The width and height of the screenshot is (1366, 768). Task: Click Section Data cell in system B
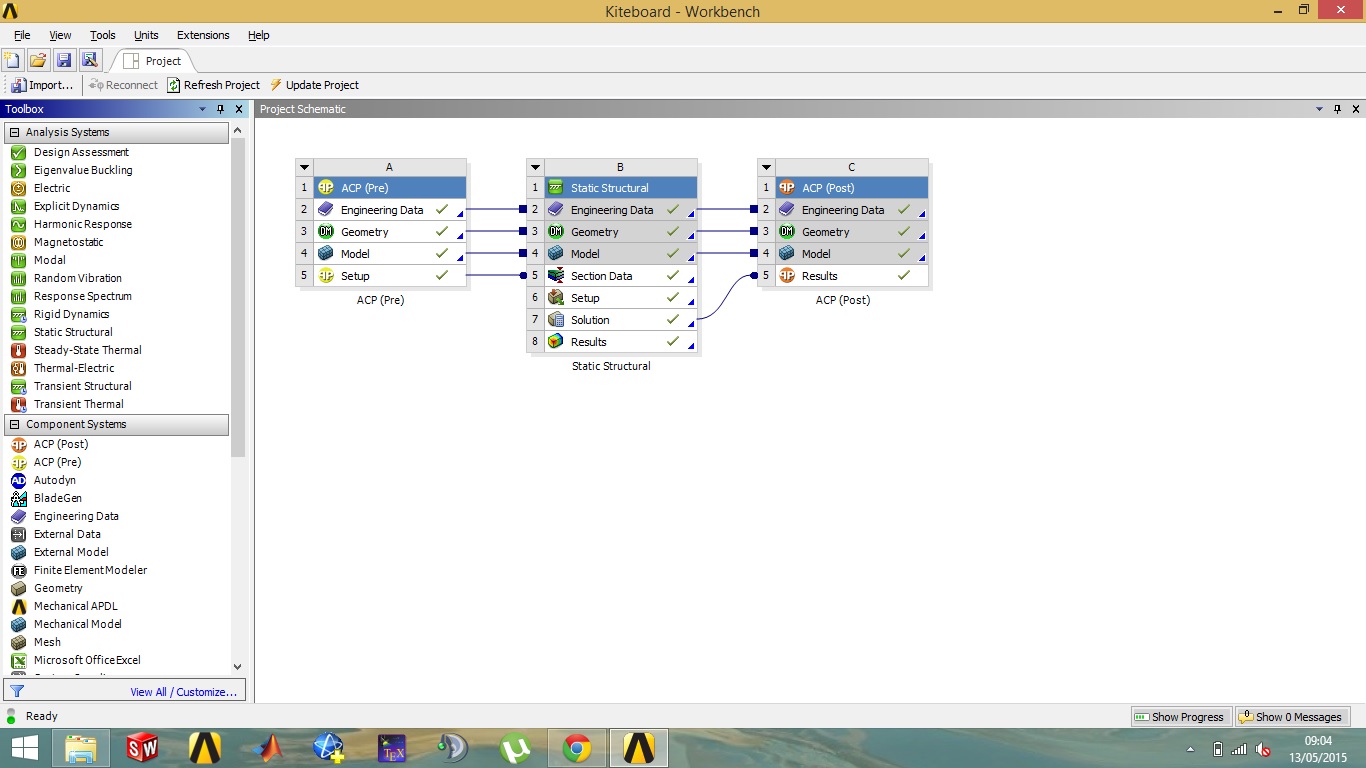[x=620, y=276]
